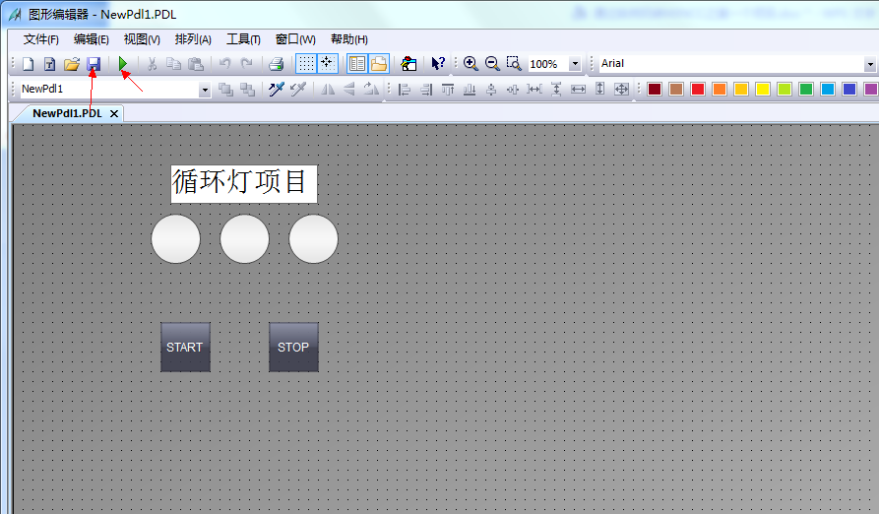Select the zoom area selection tool

coord(514,64)
